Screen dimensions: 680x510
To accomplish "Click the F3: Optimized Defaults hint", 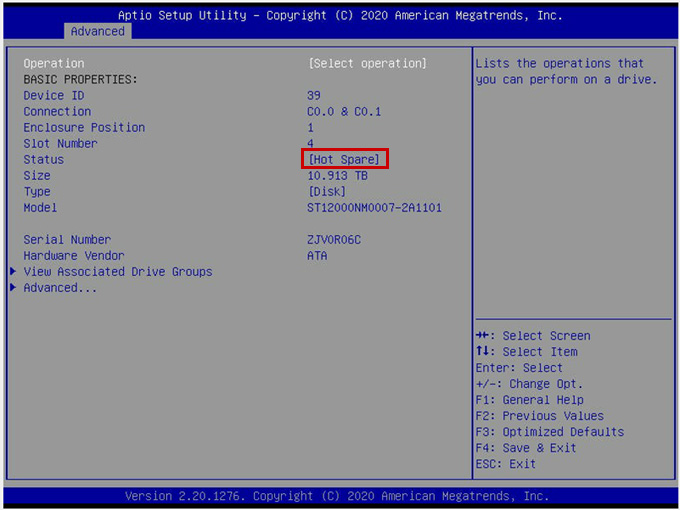I will tap(549, 431).
